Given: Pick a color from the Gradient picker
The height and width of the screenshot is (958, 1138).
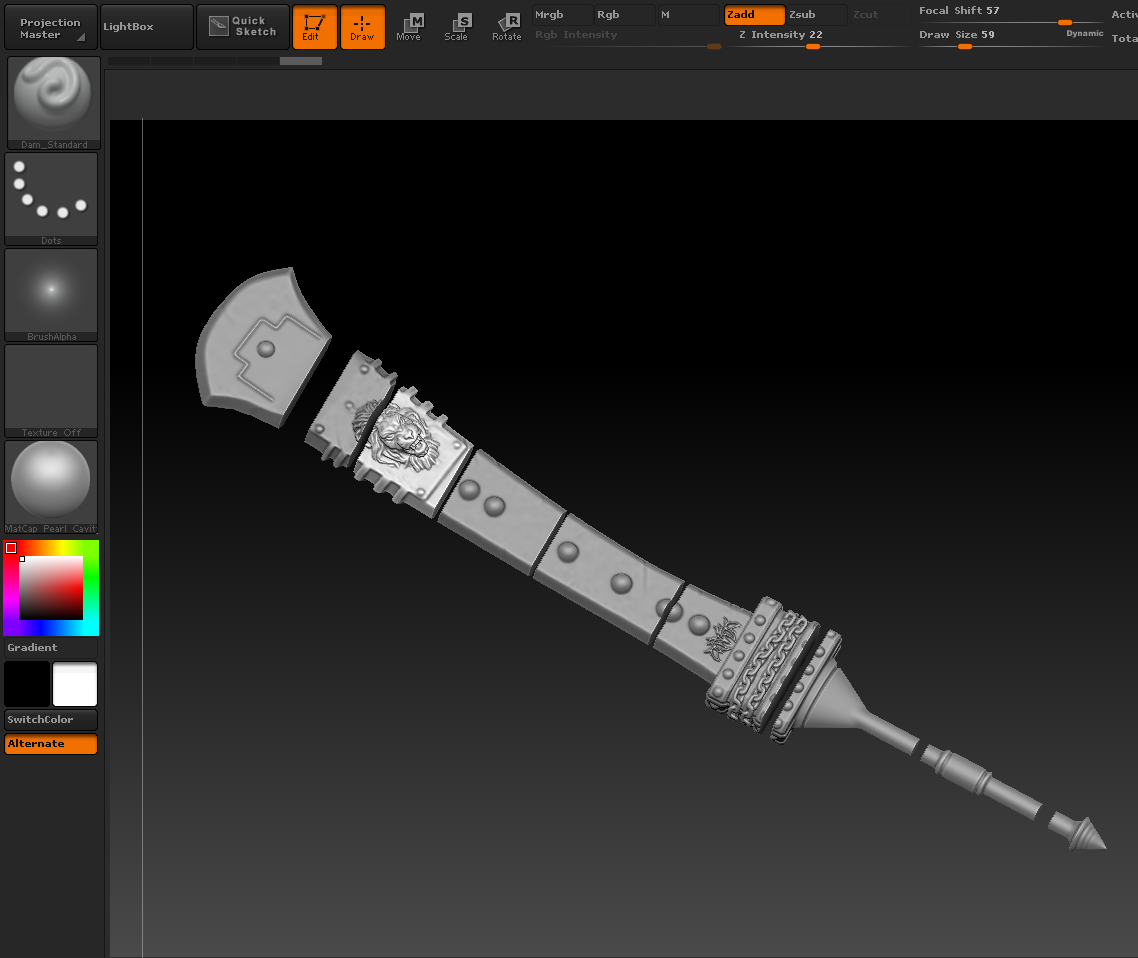Looking at the screenshot, I should coord(51,588).
